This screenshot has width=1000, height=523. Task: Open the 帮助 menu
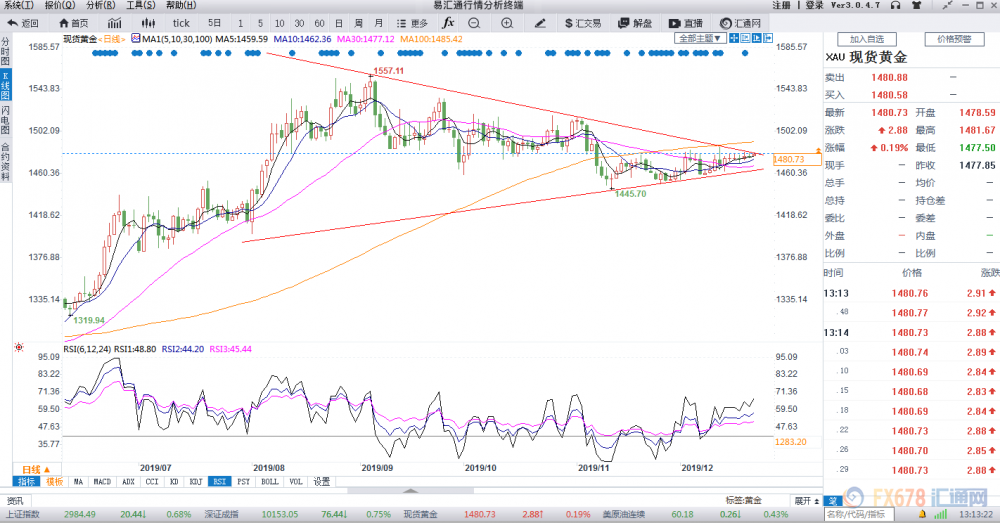[182, 5]
